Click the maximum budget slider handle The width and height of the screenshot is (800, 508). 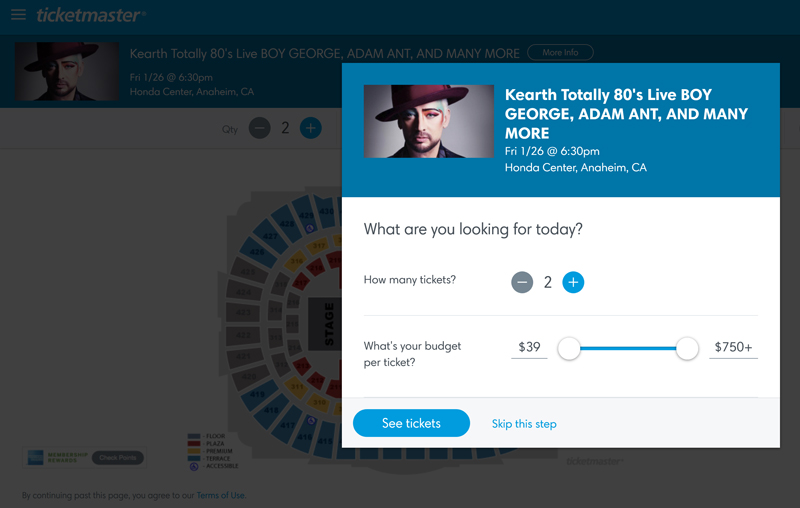(687, 348)
